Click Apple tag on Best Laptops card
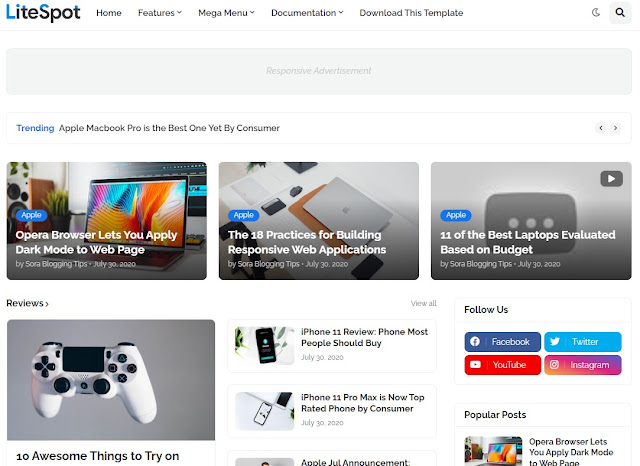This screenshot has width=640, height=466. coord(456,215)
